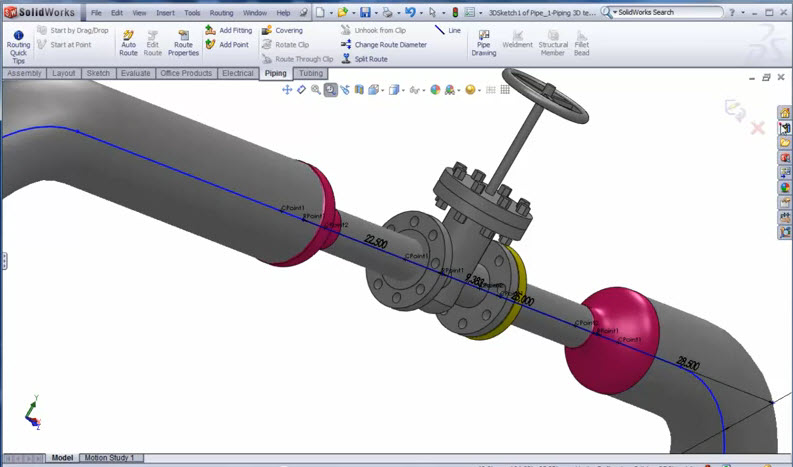Open SolidWorks Resources home icon in task pane
793x467 pixels.
point(785,113)
